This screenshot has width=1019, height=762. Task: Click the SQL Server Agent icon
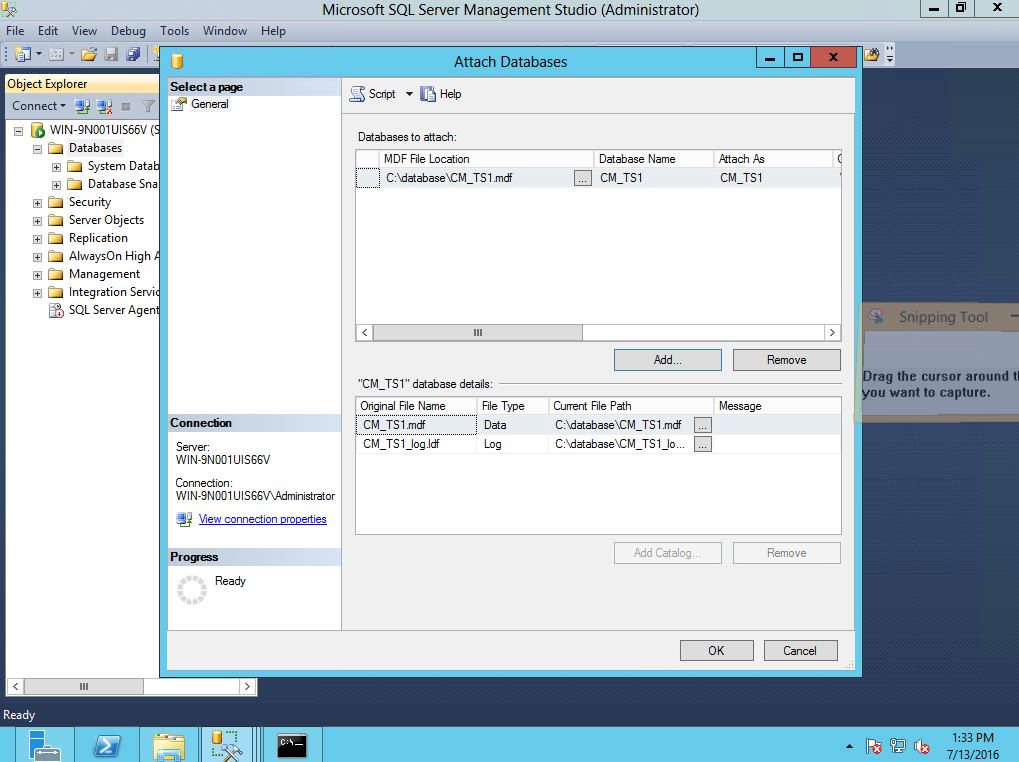coord(56,311)
